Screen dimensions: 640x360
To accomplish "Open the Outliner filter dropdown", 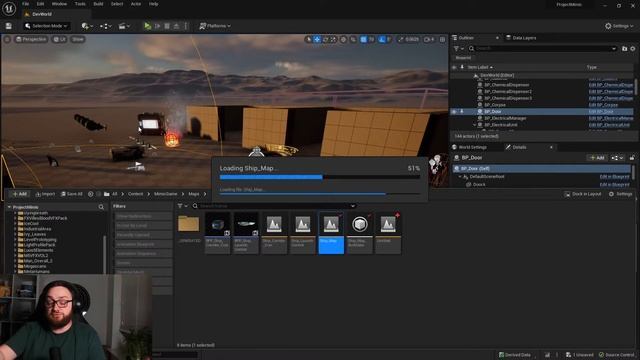I will pos(458,48).
